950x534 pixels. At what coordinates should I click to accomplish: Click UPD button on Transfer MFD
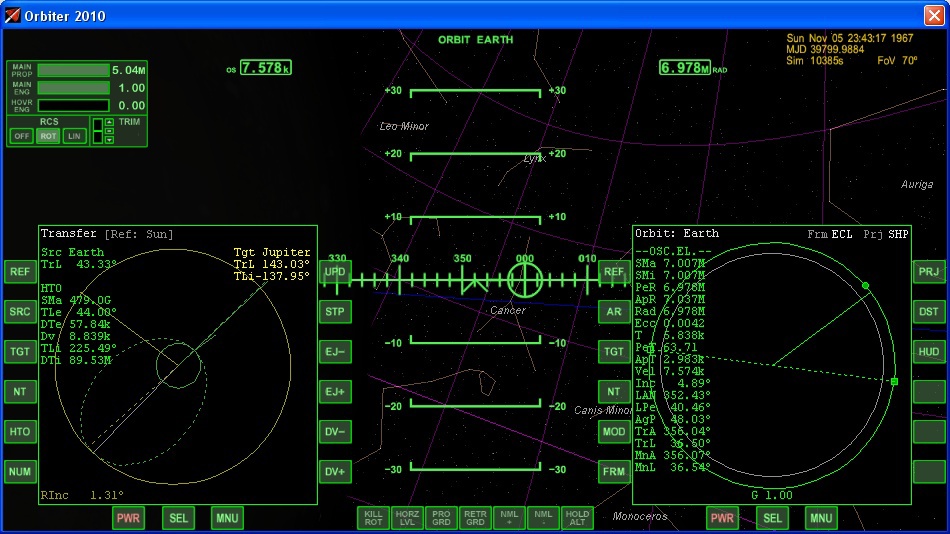(335, 272)
